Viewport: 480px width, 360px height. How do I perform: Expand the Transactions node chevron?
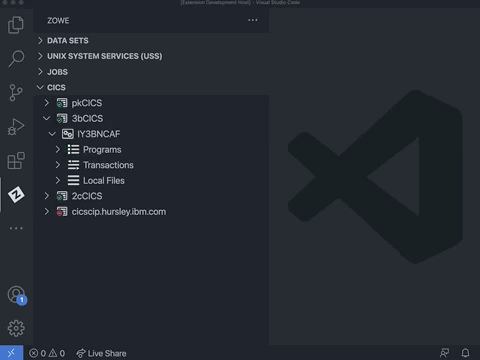[58, 165]
